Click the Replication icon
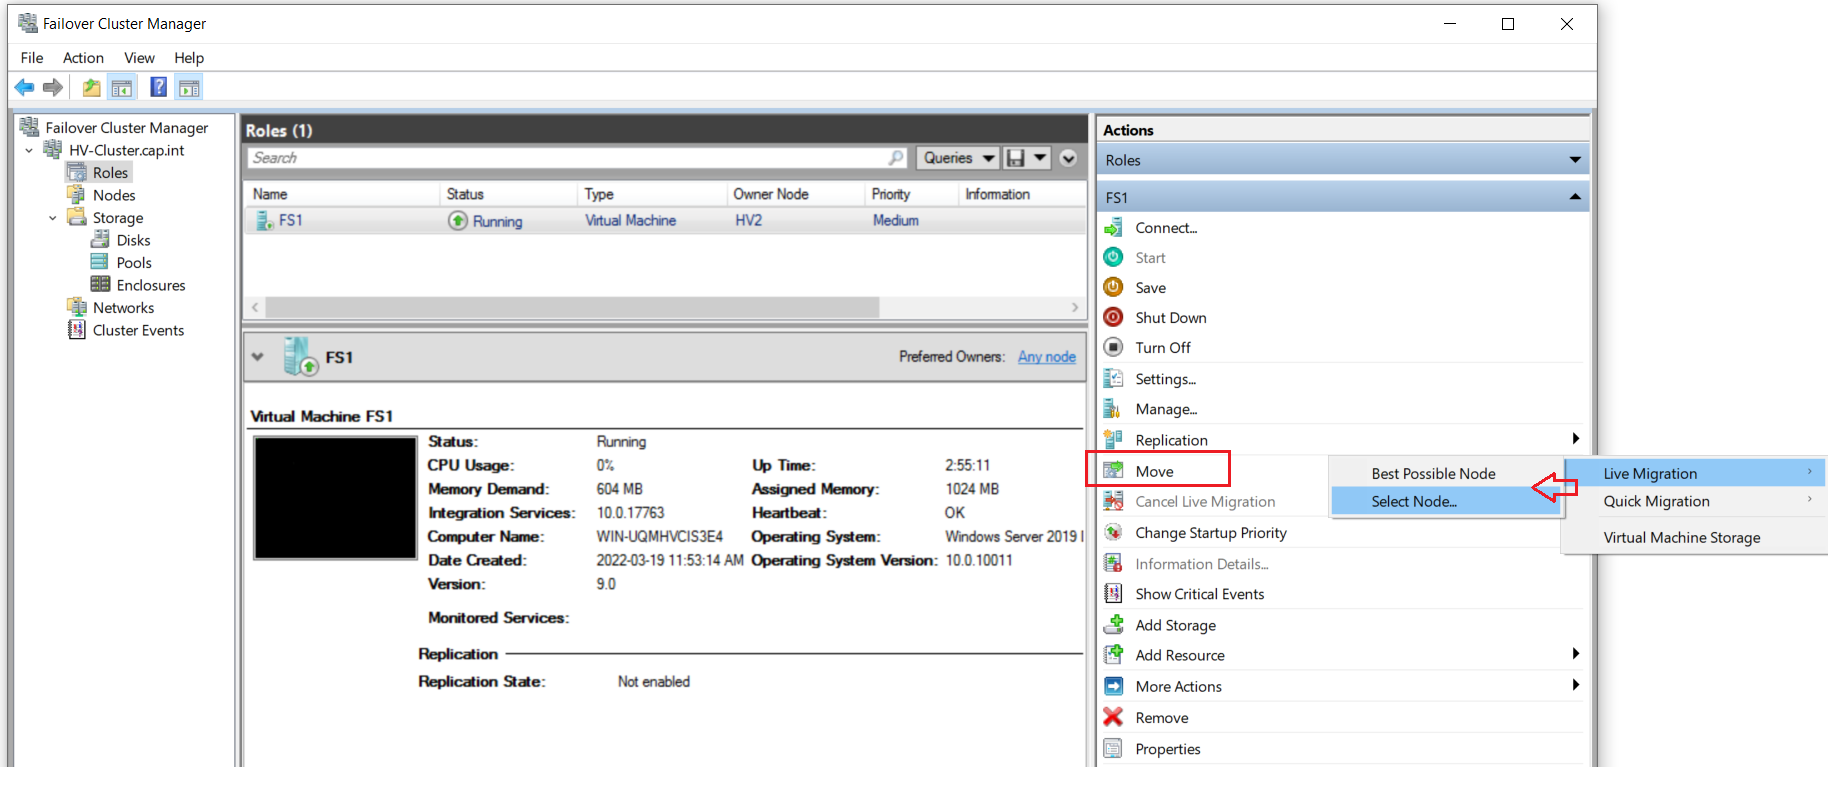This screenshot has height=800, width=1848. point(1113,439)
